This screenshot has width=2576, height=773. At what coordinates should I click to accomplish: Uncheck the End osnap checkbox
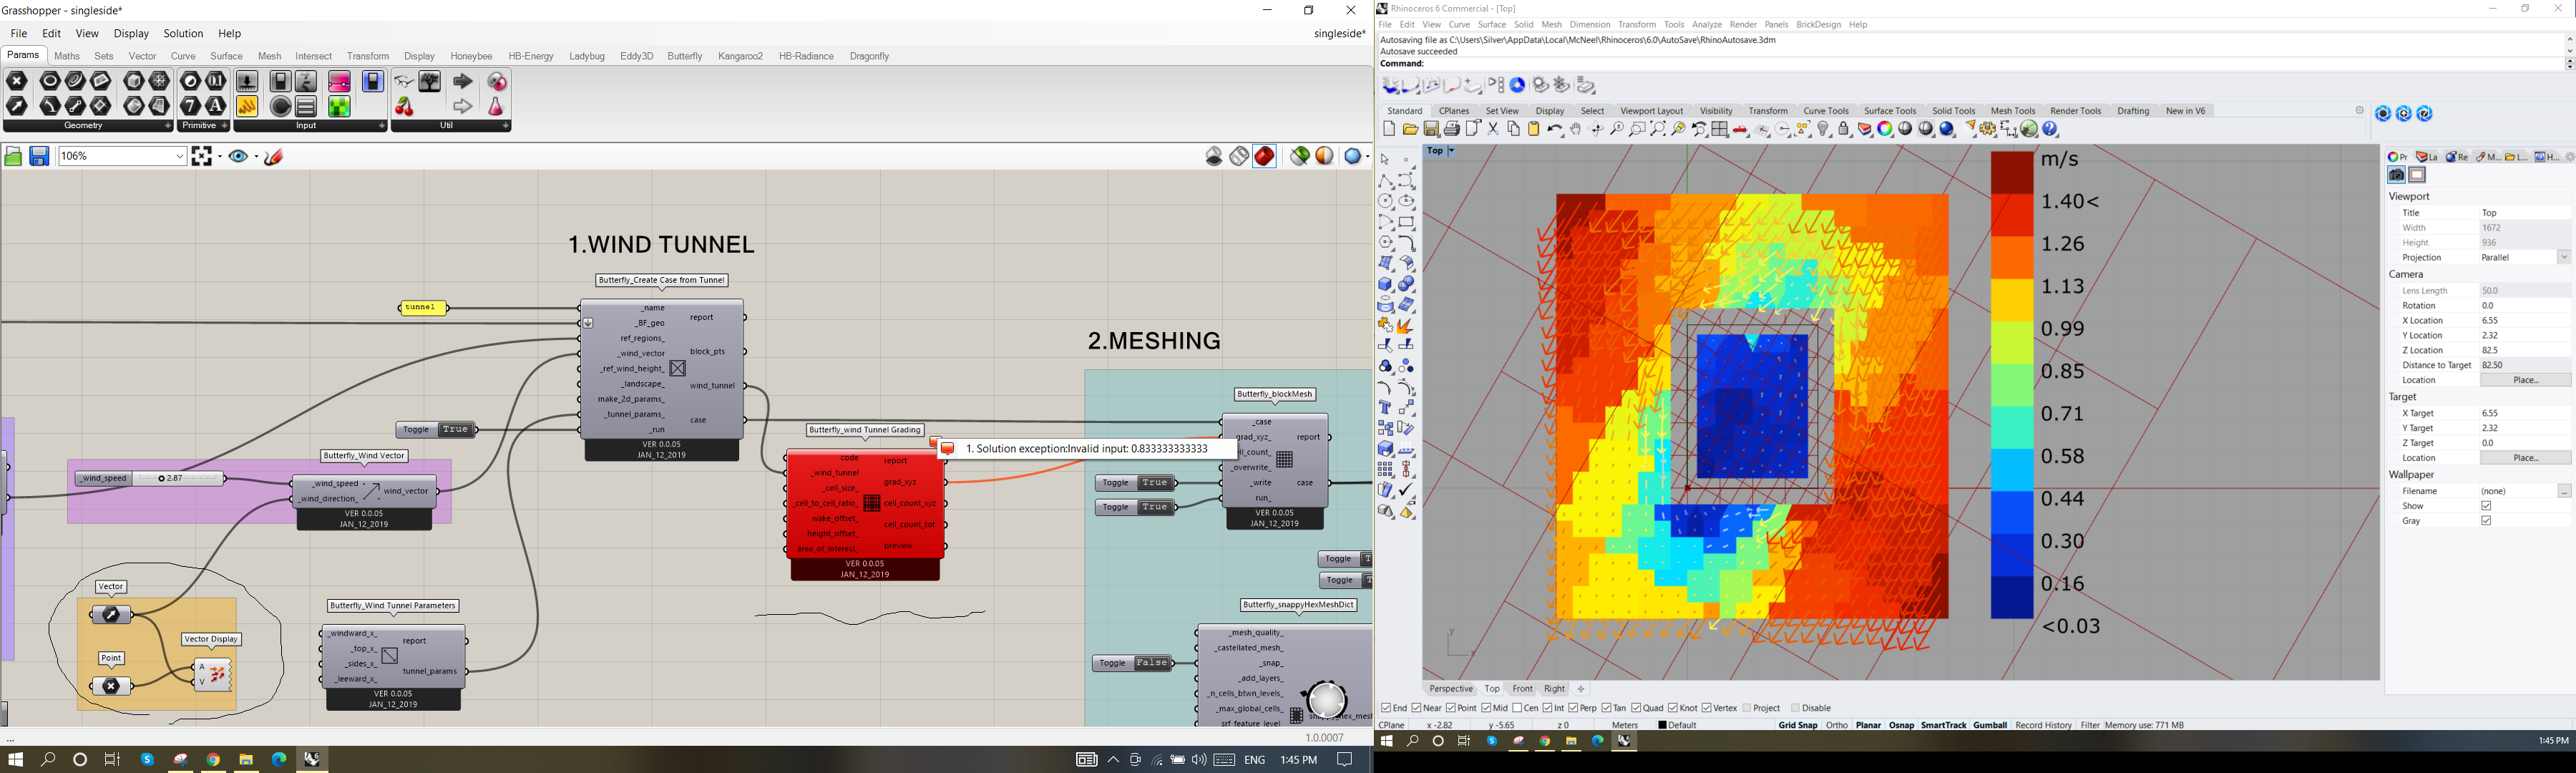pyautogui.click(x=1387, y=708)
